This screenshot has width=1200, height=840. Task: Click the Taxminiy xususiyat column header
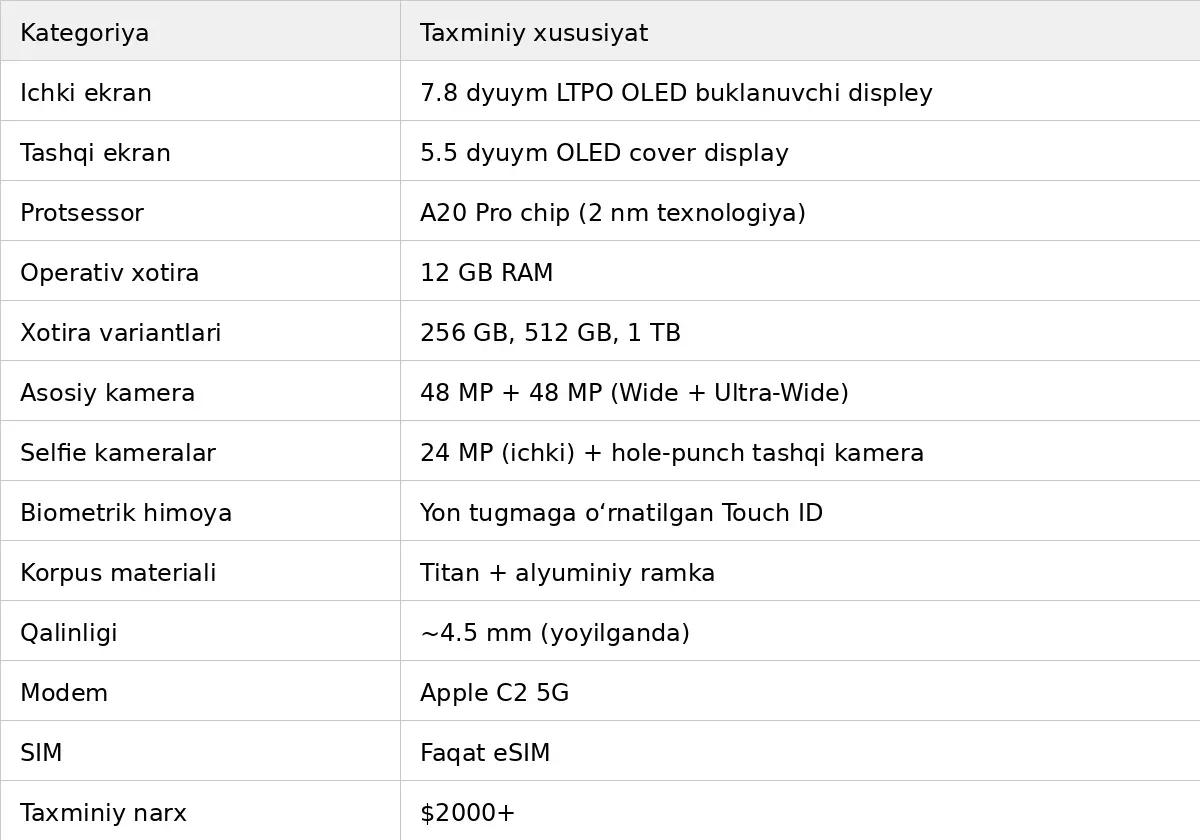(x=534, y=33)
